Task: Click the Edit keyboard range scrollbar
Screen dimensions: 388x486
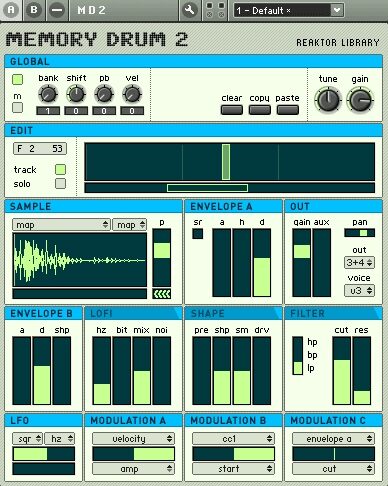Action: (207, 188)
